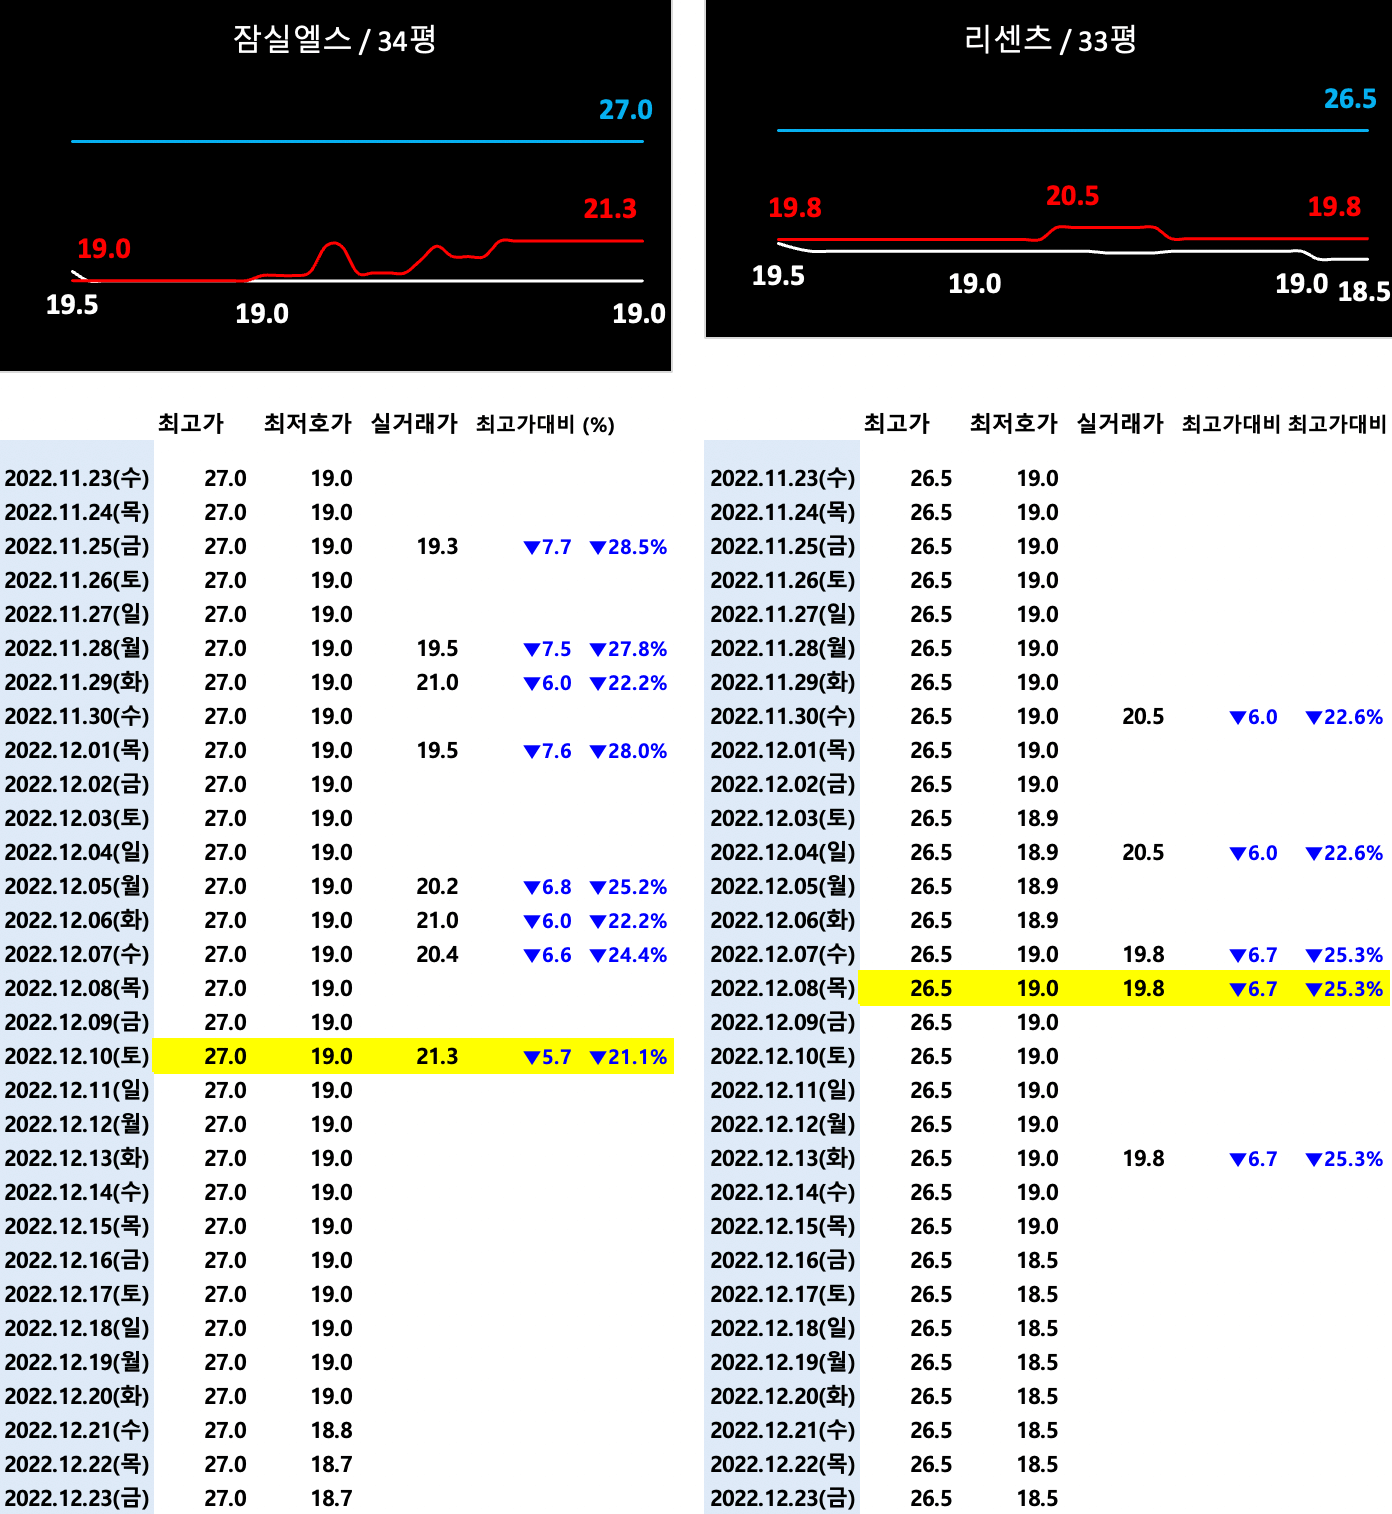Viewport: 1392px width, 1514px height.
Task: Click the ▼27.8% cell
Action: pyautogui.click(x=628, y=649)
